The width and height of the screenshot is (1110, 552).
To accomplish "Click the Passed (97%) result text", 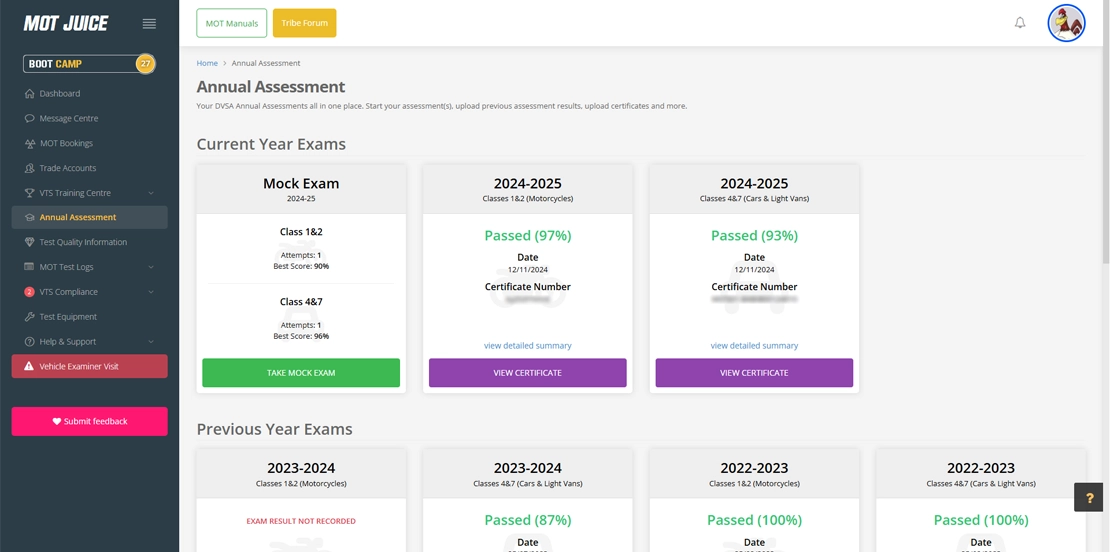I will pos(527,236).
